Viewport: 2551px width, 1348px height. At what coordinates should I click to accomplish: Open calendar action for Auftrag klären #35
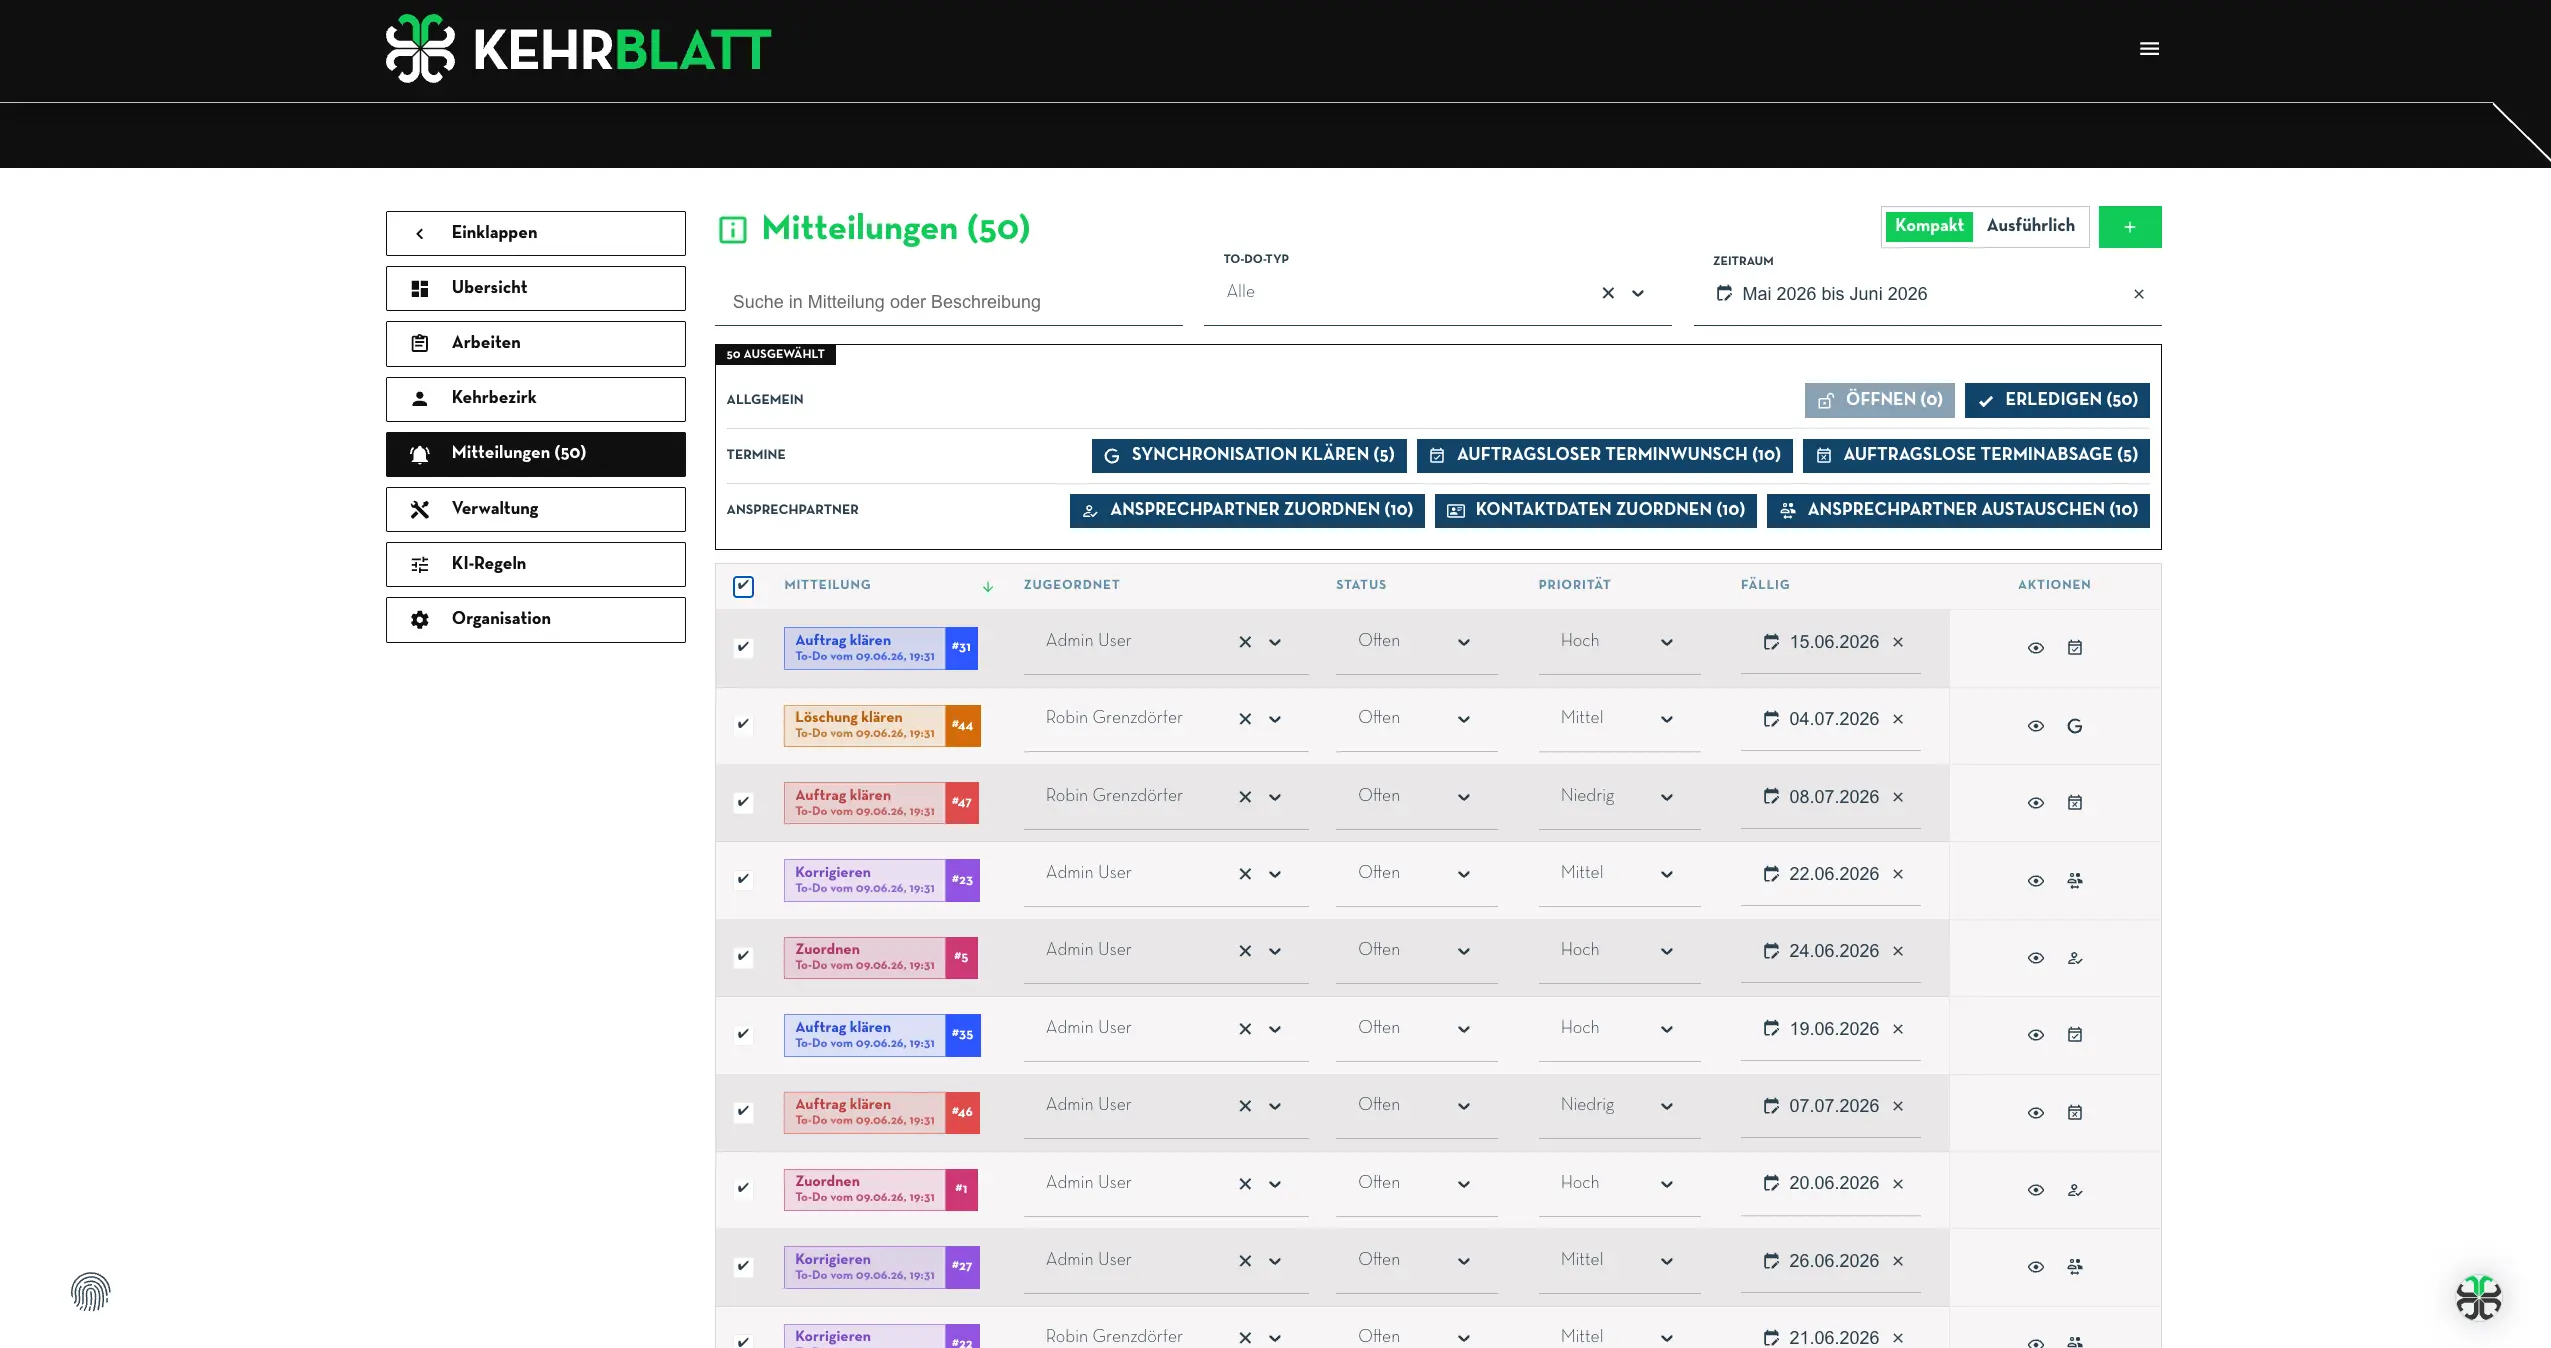pos(2074,1034)
